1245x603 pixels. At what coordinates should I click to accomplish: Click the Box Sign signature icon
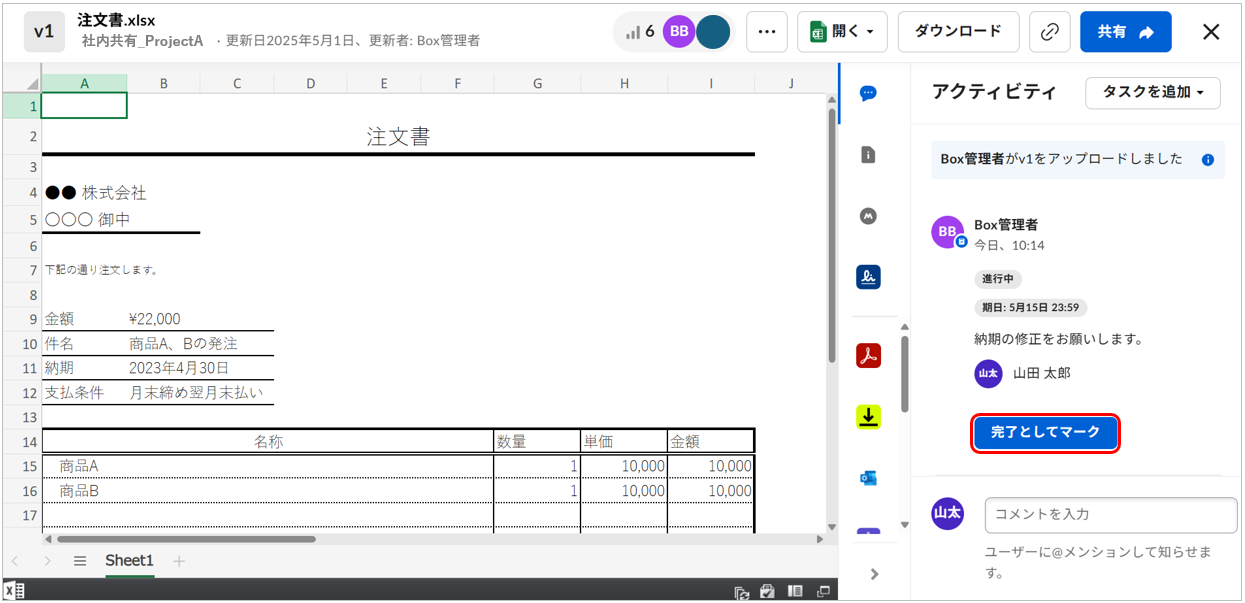coord(868,277)
